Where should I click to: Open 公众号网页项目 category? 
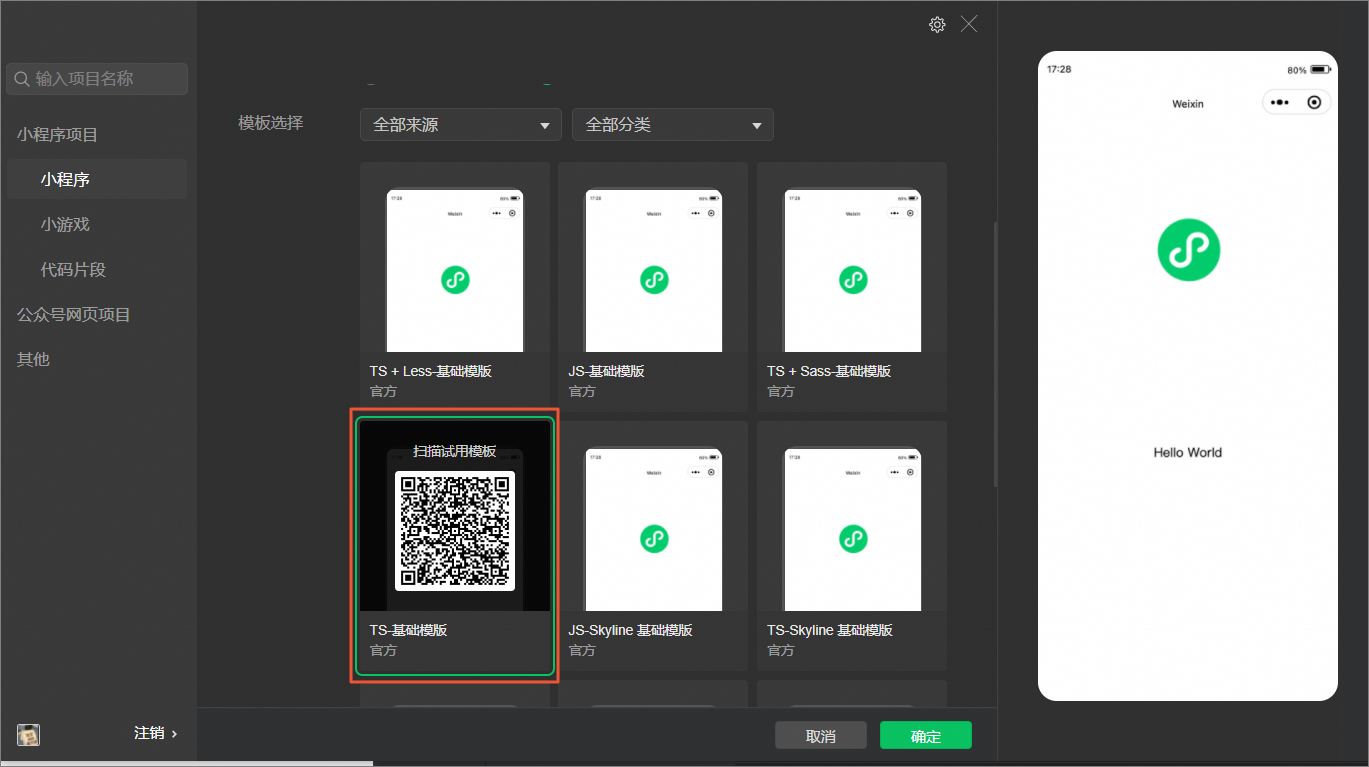click(x=73, y=315)
